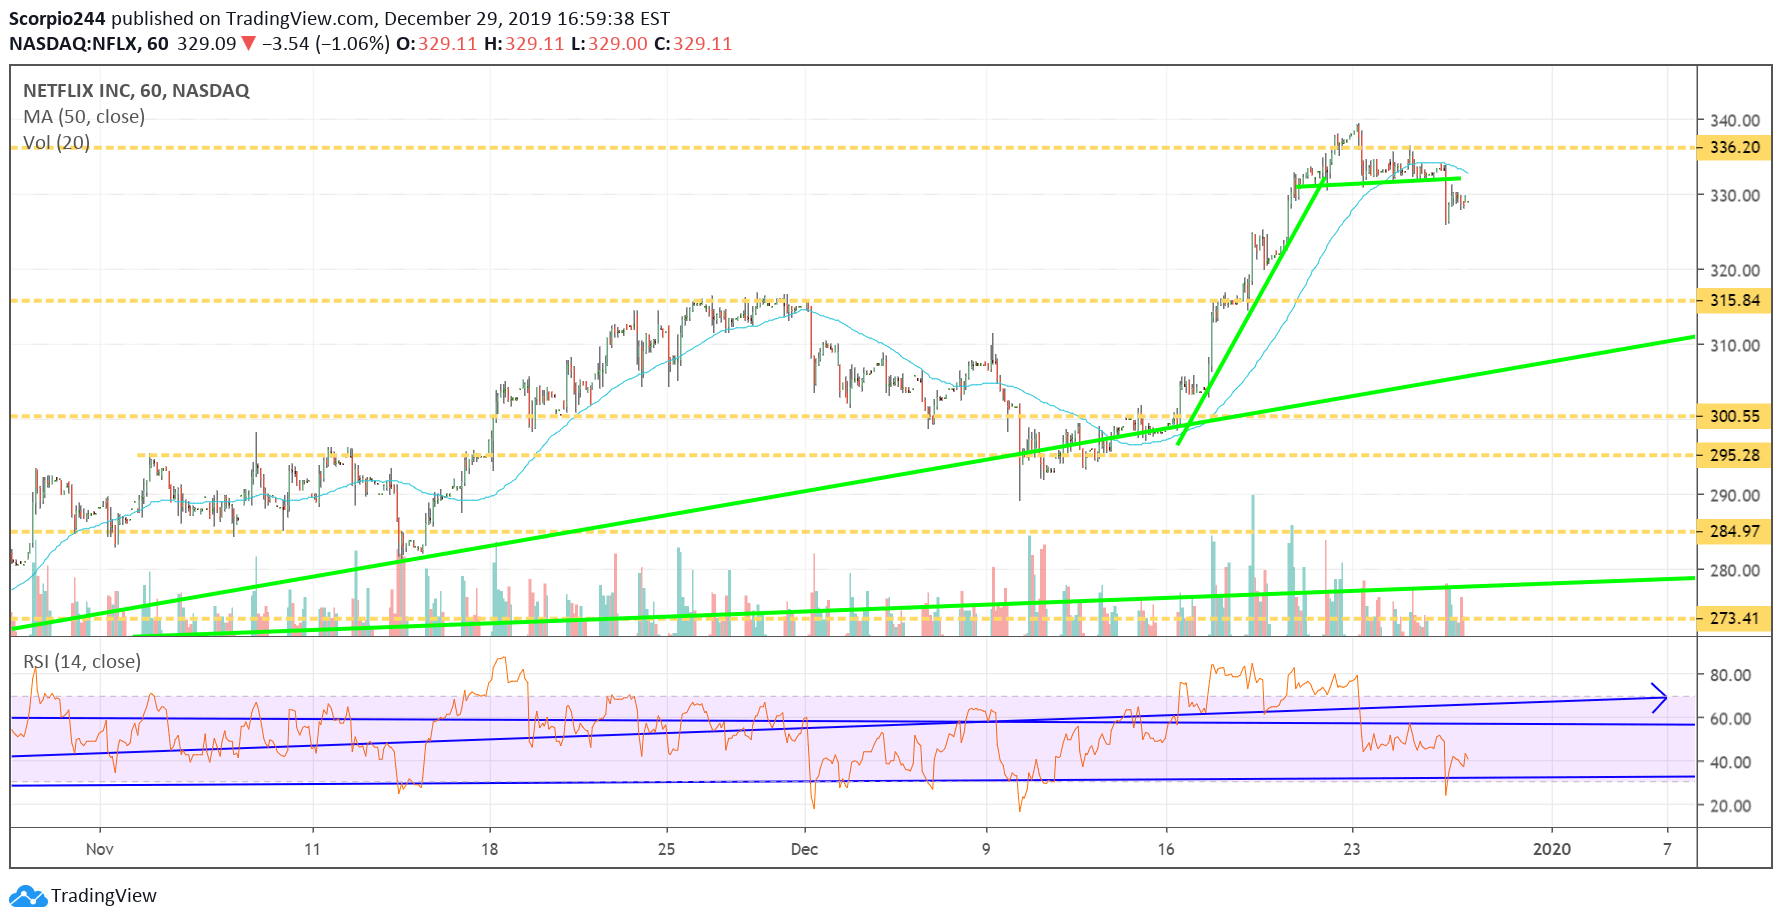Viewport: 1782px width, 923px height.
Task: Click the 340.00 price axis tick
Action: (1735, 121)
